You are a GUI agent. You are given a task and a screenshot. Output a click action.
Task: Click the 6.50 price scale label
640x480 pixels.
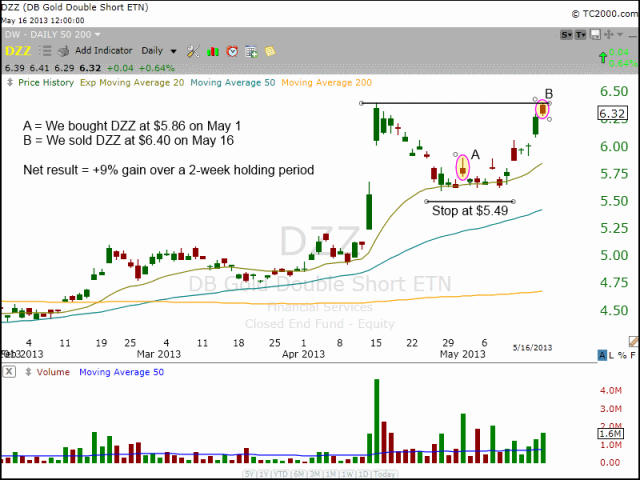[x=614, y=91]
